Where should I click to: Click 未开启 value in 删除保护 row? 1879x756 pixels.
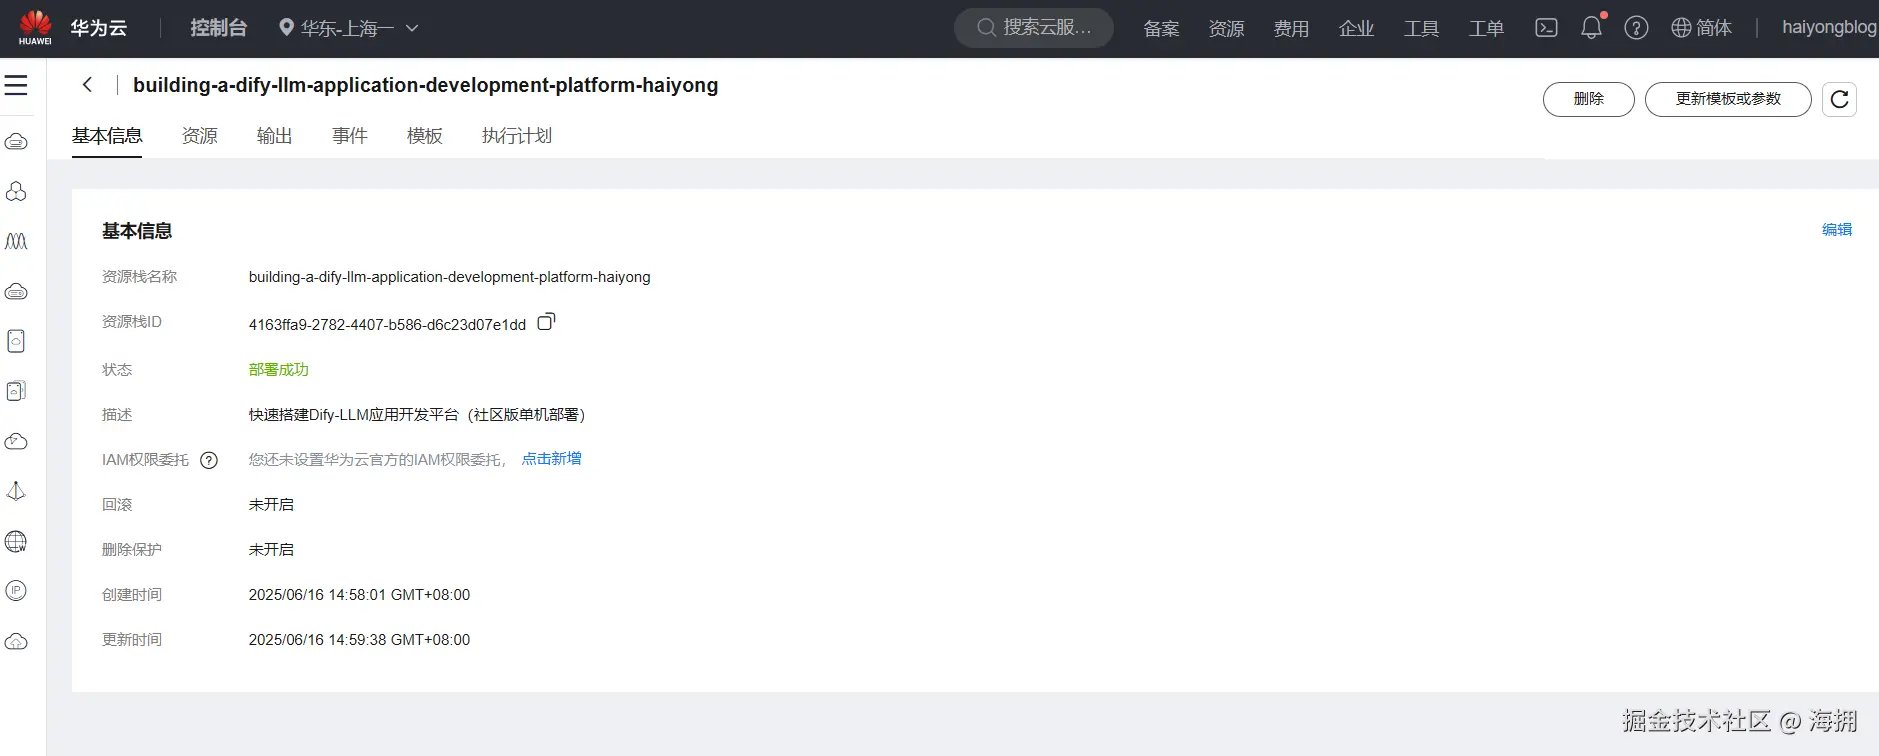point(271,550)
